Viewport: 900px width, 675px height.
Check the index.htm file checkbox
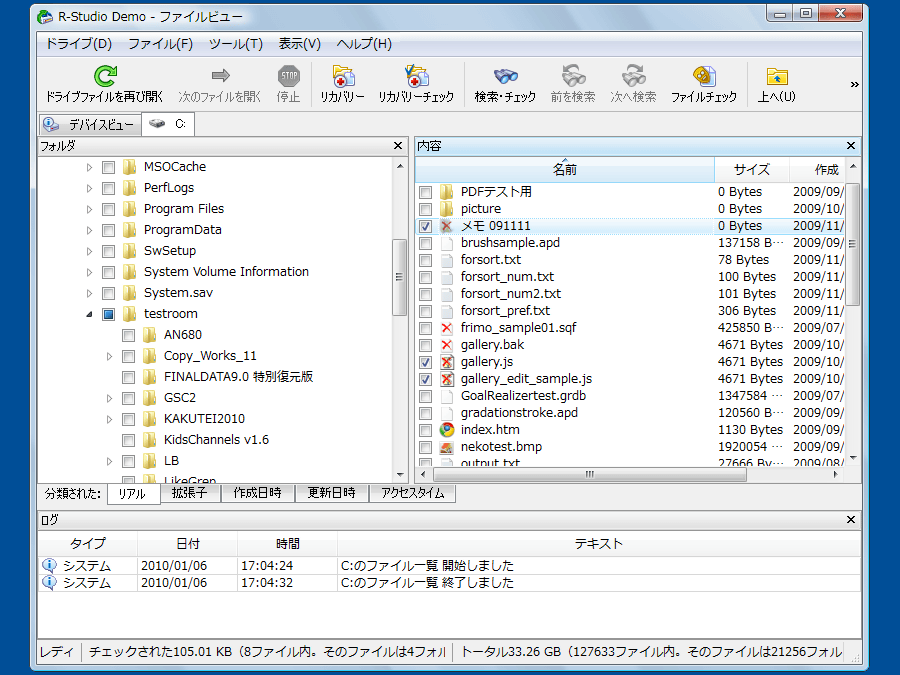pos(425,430)
